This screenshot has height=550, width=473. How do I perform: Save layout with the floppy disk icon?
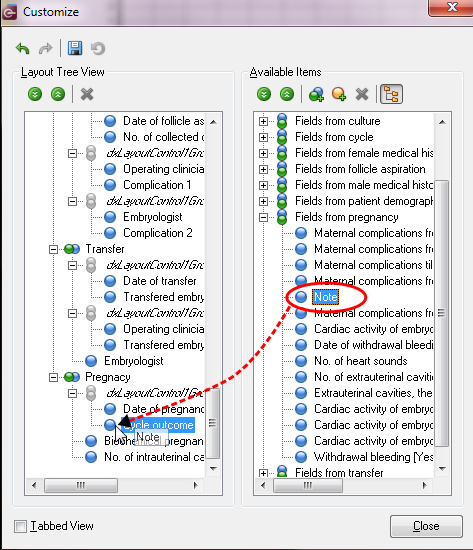(75, 48)
